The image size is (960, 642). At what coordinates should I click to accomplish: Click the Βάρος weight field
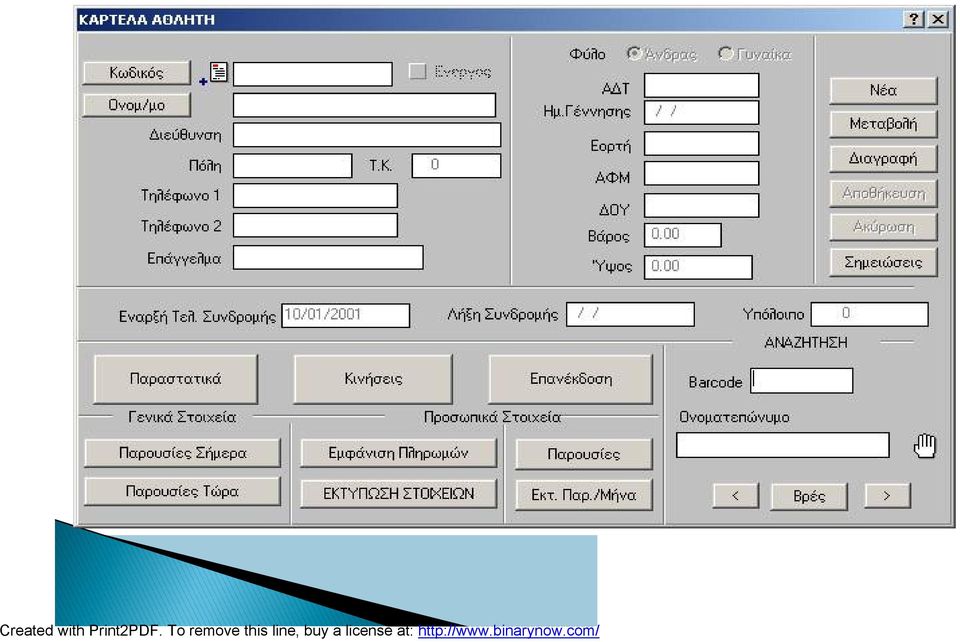[683, 235]
